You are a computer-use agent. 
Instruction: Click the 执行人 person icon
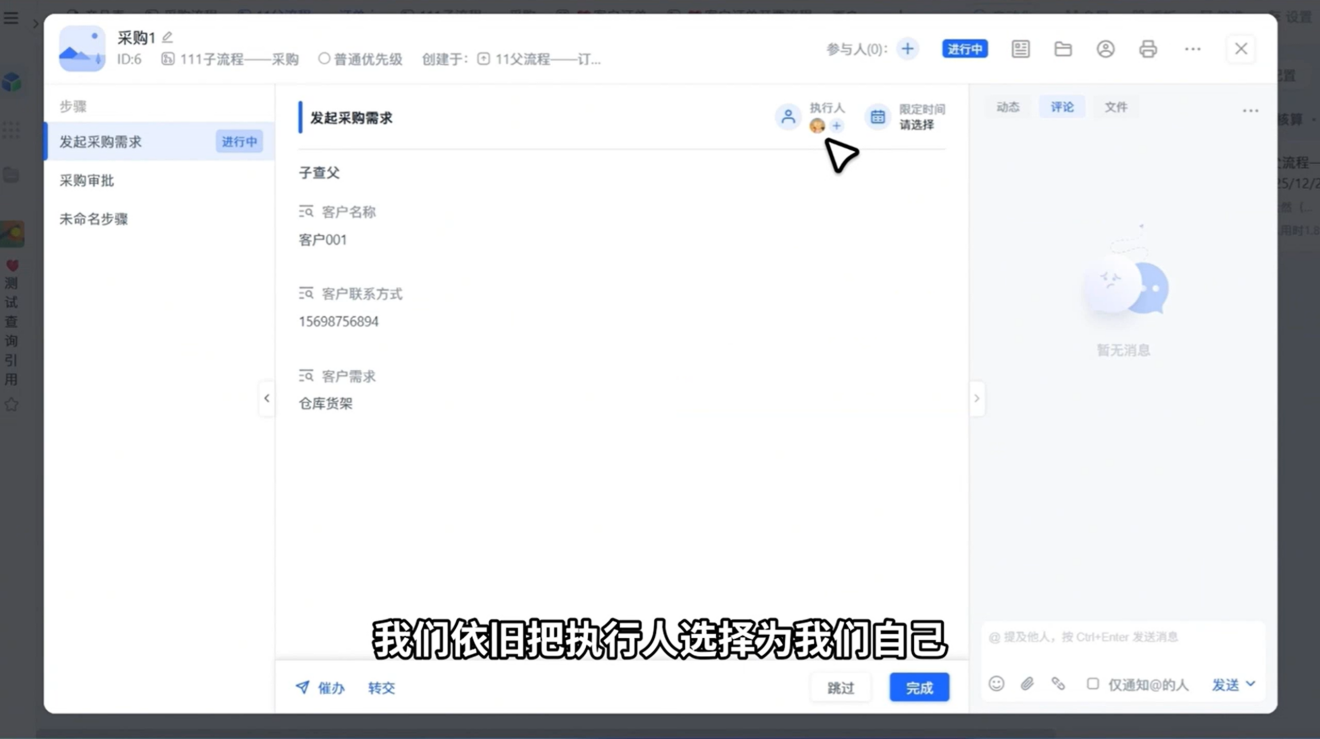[x=788, y=117]
